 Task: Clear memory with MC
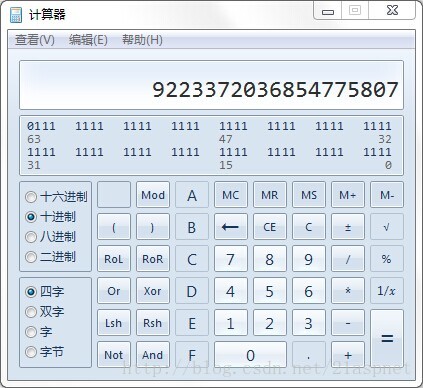pyautogui.click(x=231, y=195)
